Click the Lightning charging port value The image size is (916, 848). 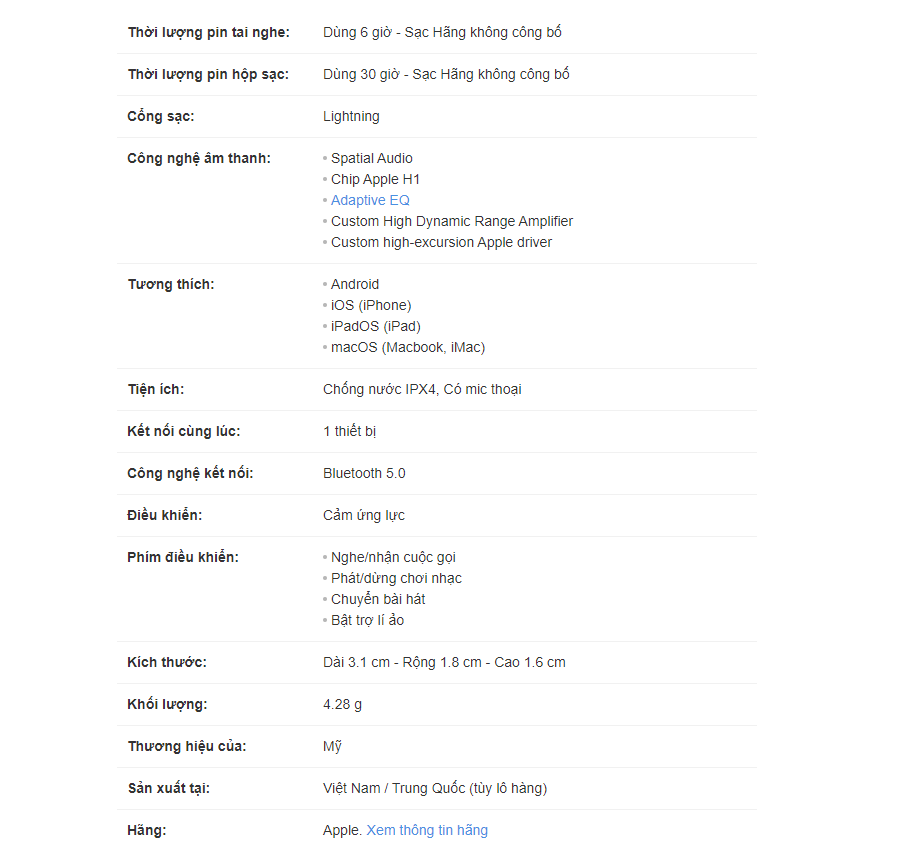tap(351, 116)
